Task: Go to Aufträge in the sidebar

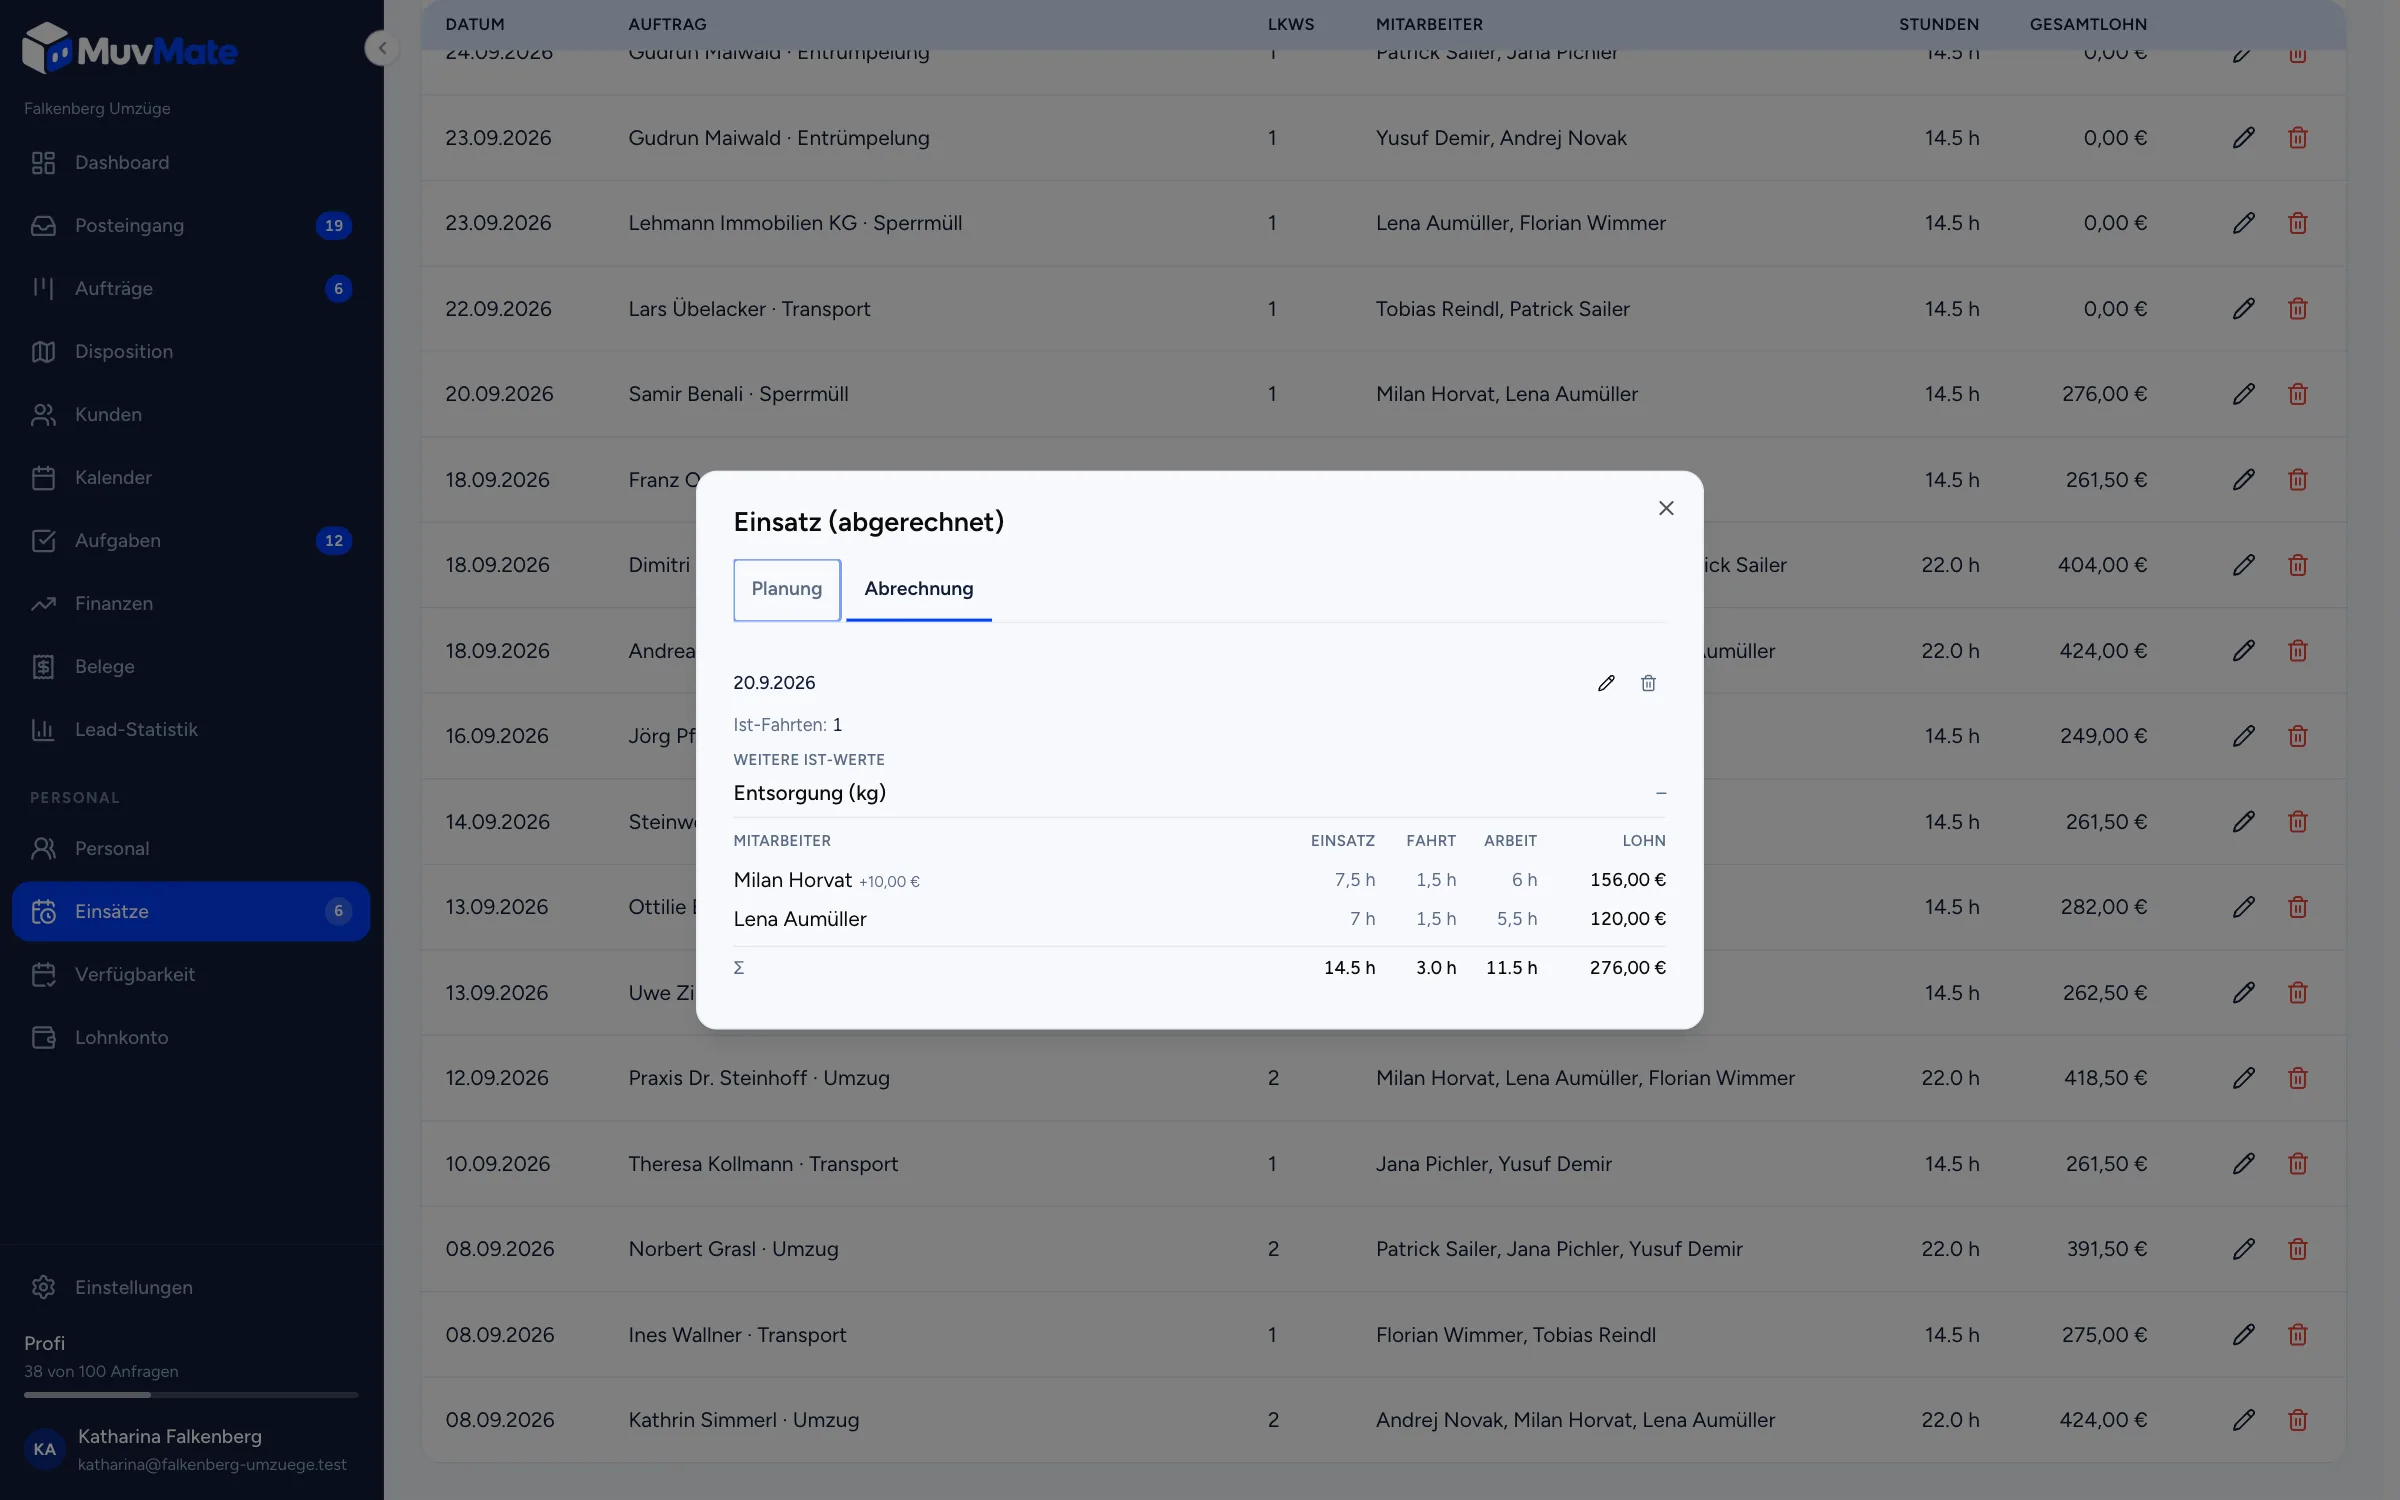Action: coord(190,288)
